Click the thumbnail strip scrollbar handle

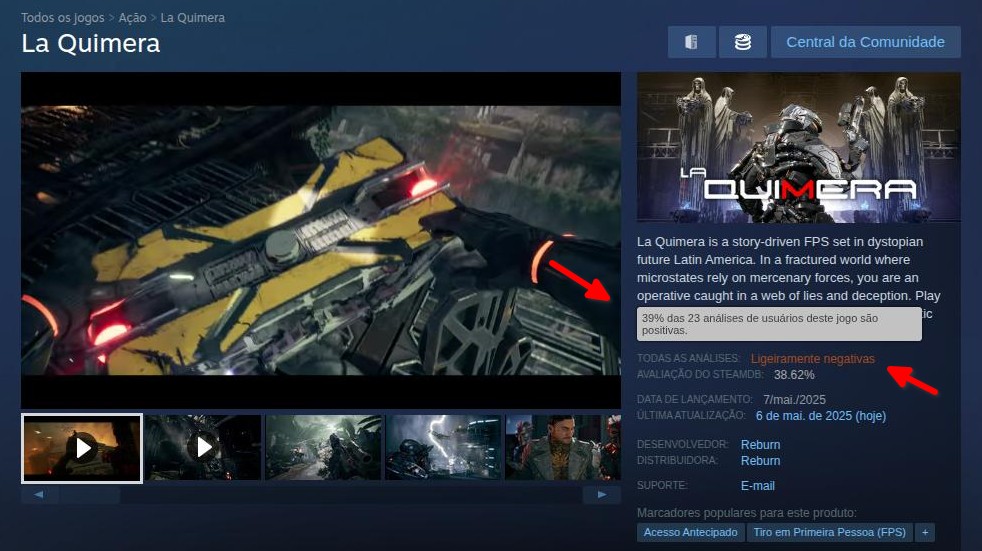tap(90, 495)
